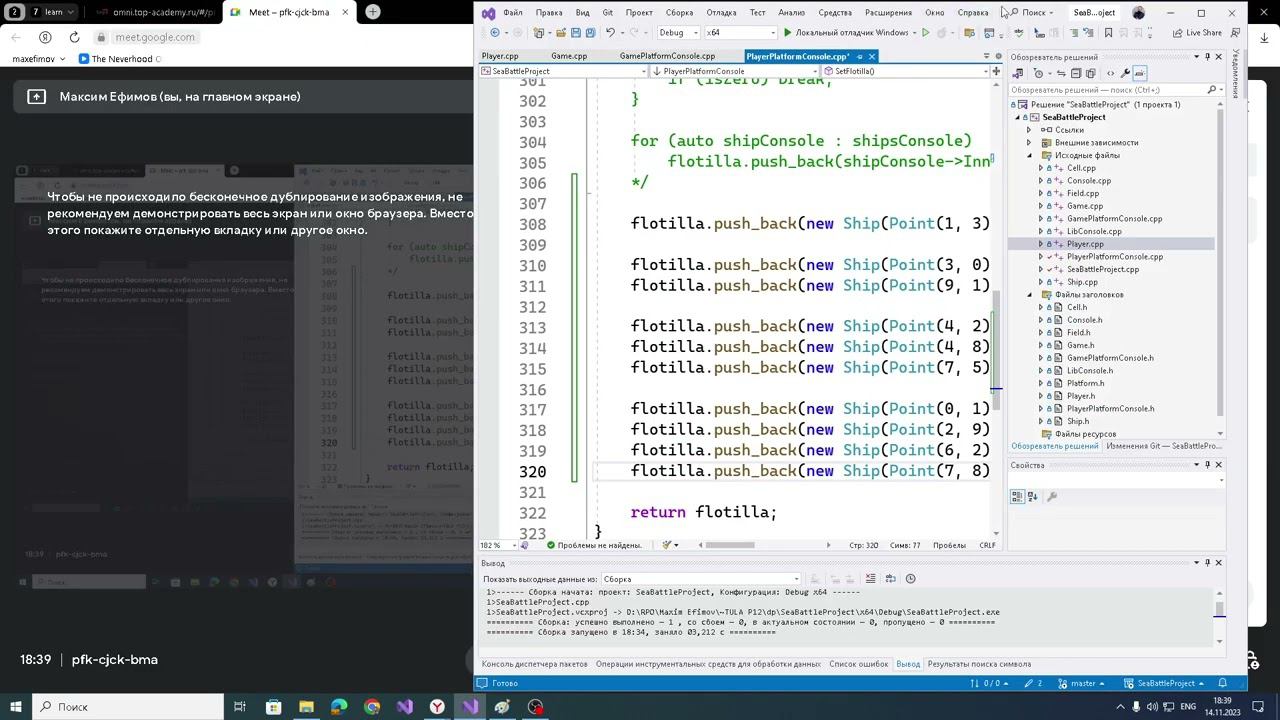Open the Отладка menu
The width and height of the screenshot is (1280, 720).
721,13
